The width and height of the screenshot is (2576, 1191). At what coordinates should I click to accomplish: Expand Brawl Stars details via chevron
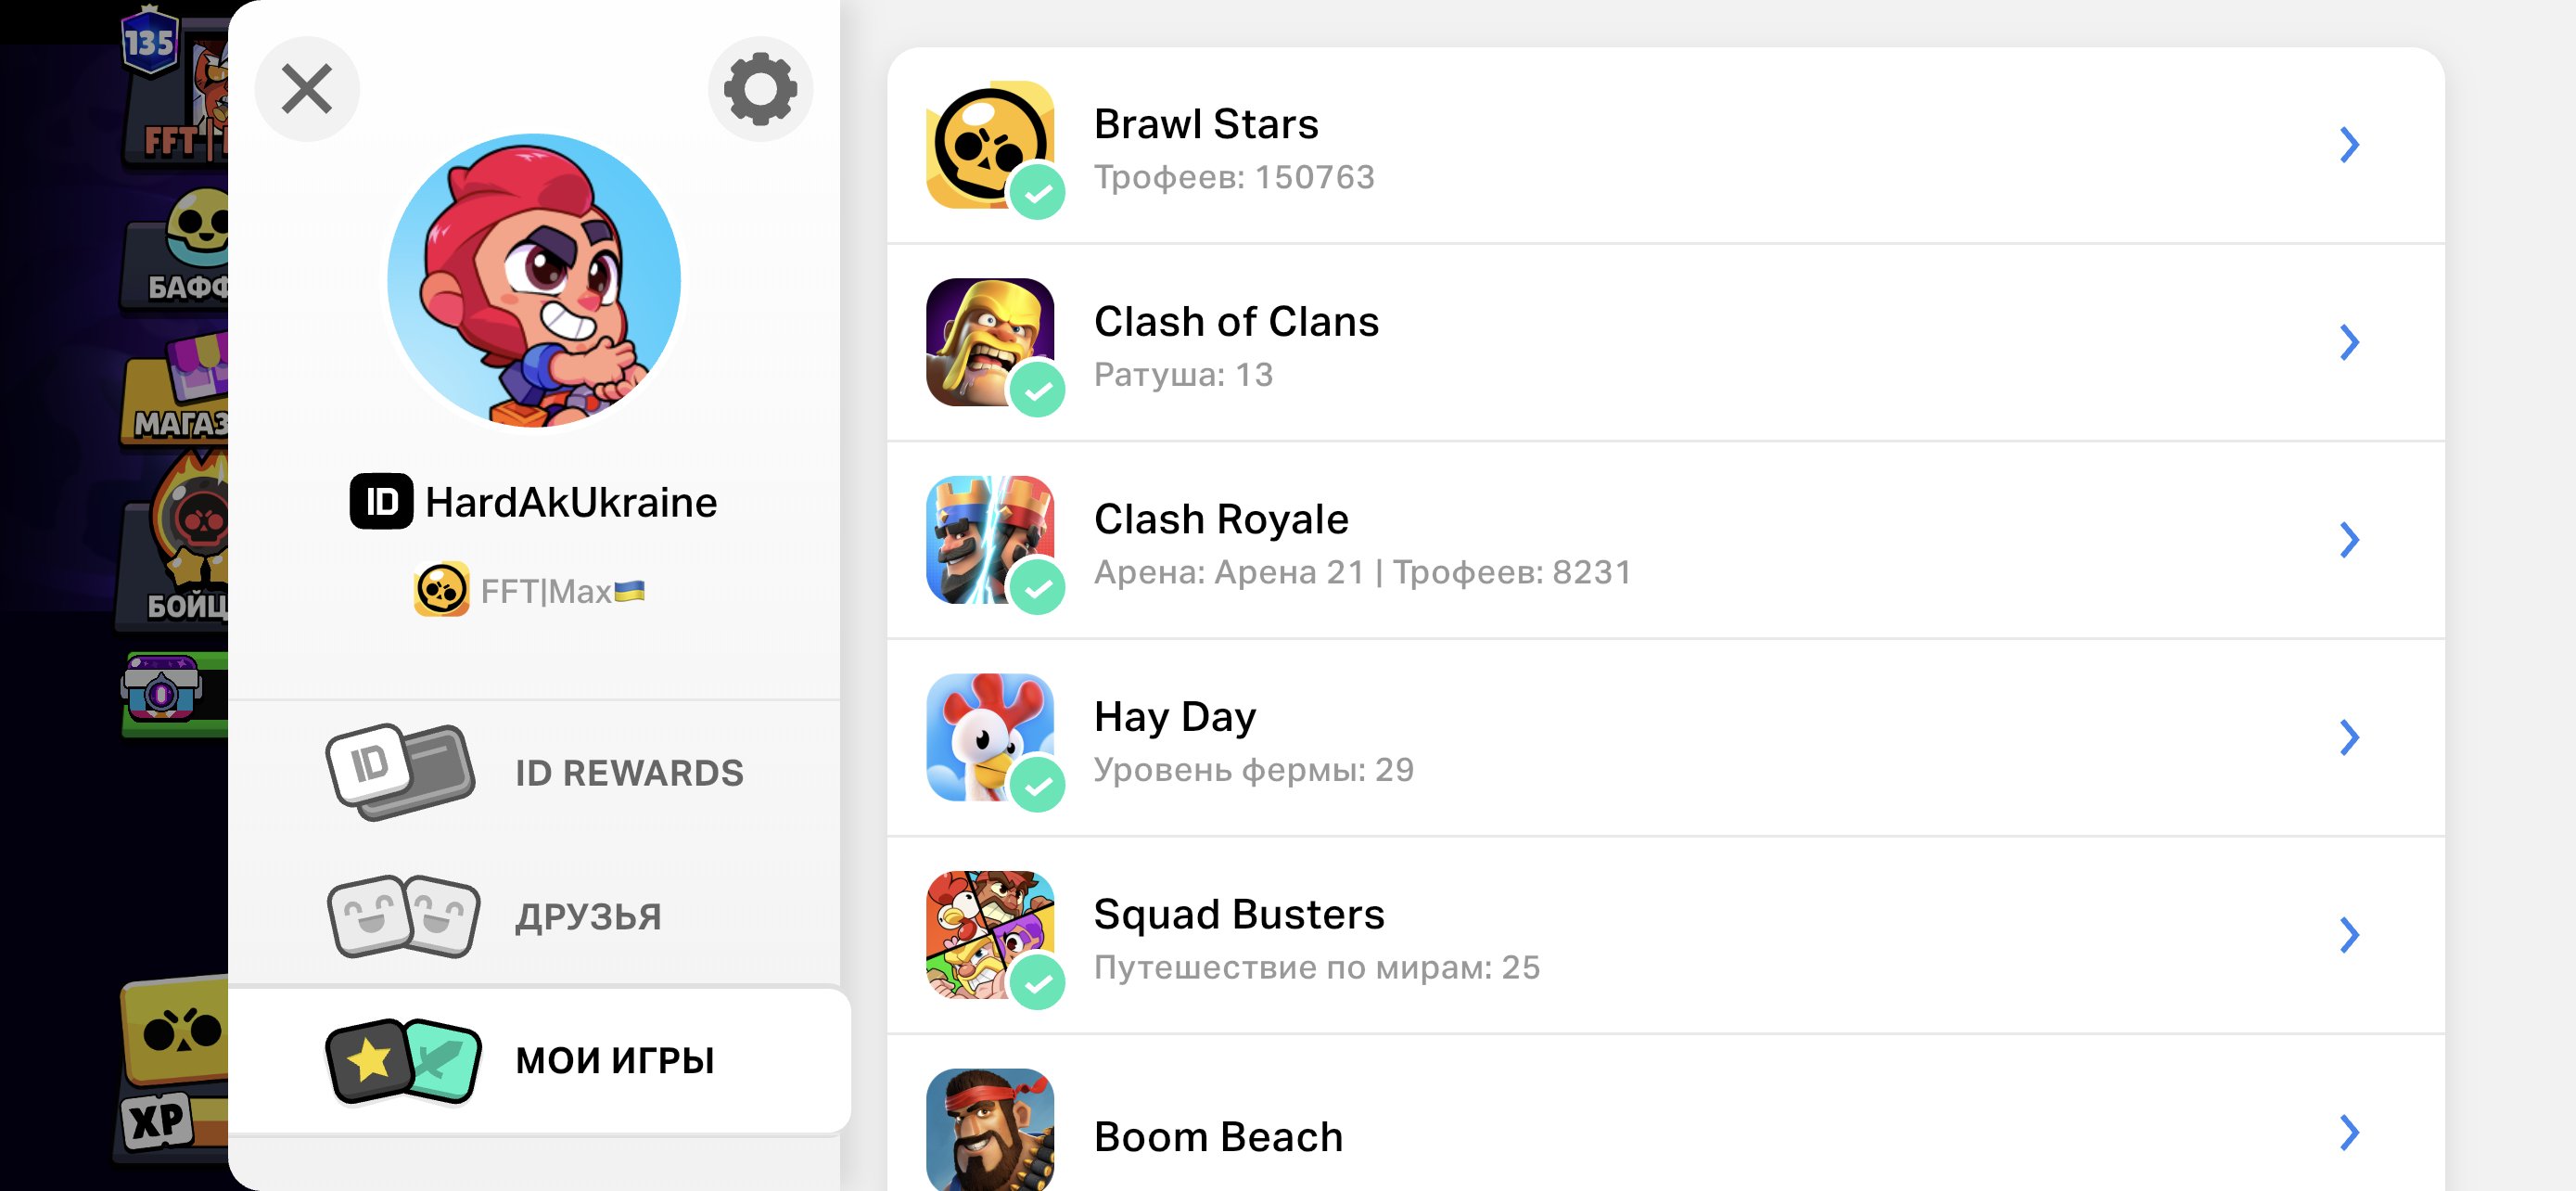click(2349, 145)
